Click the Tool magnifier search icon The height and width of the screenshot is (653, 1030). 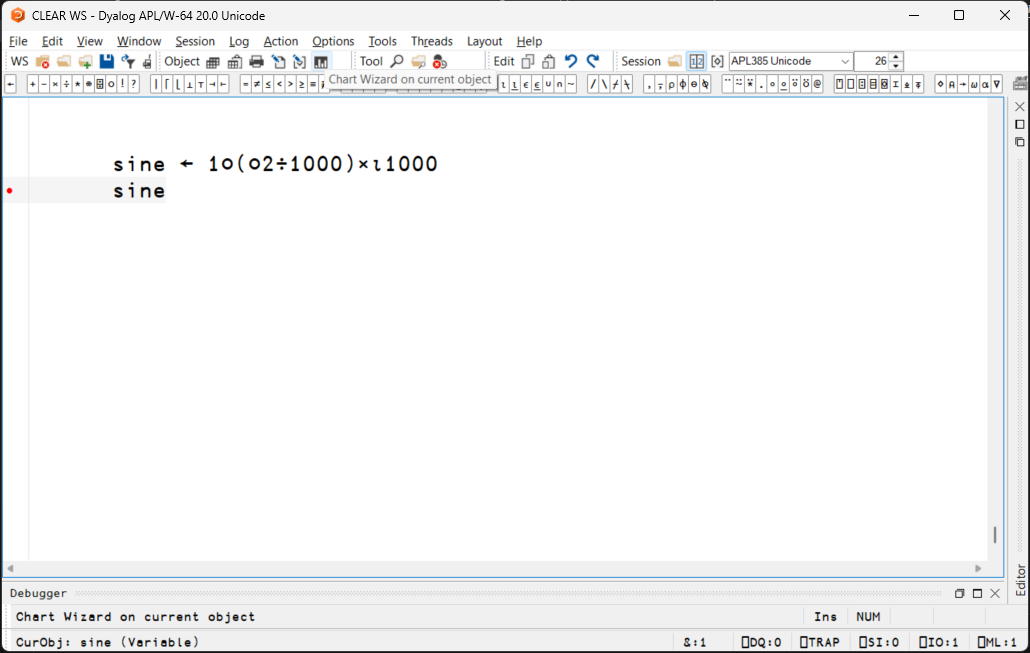pyautogui.click(x=397, y=62)
